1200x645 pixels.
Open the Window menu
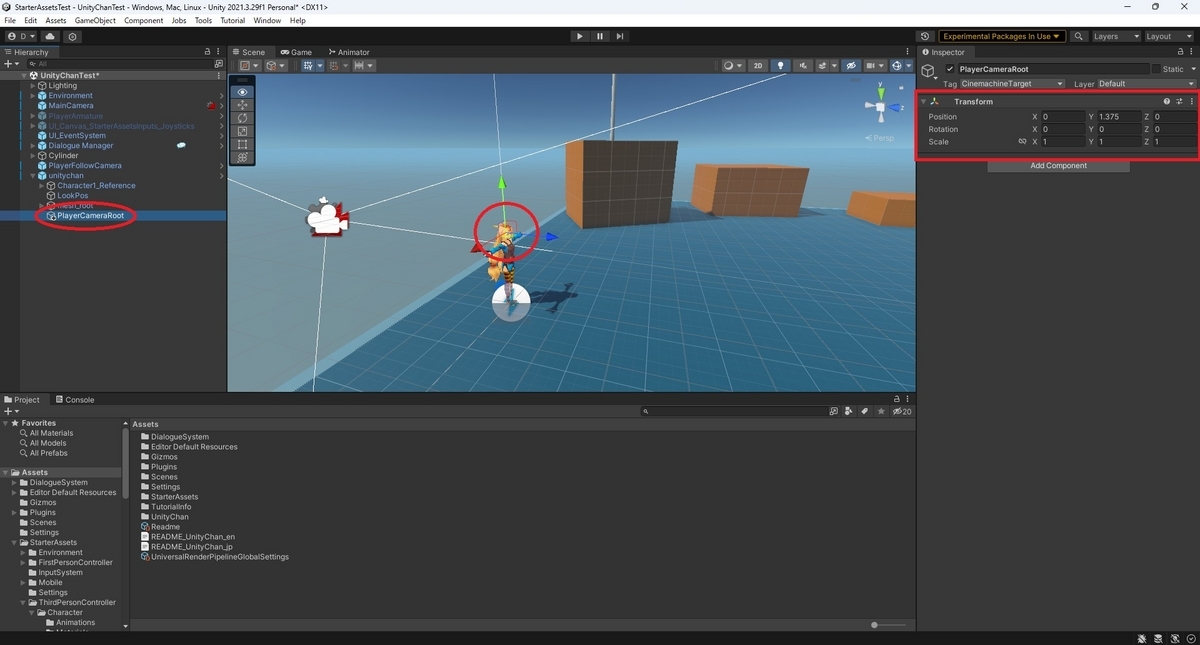(x=267, y=20)
